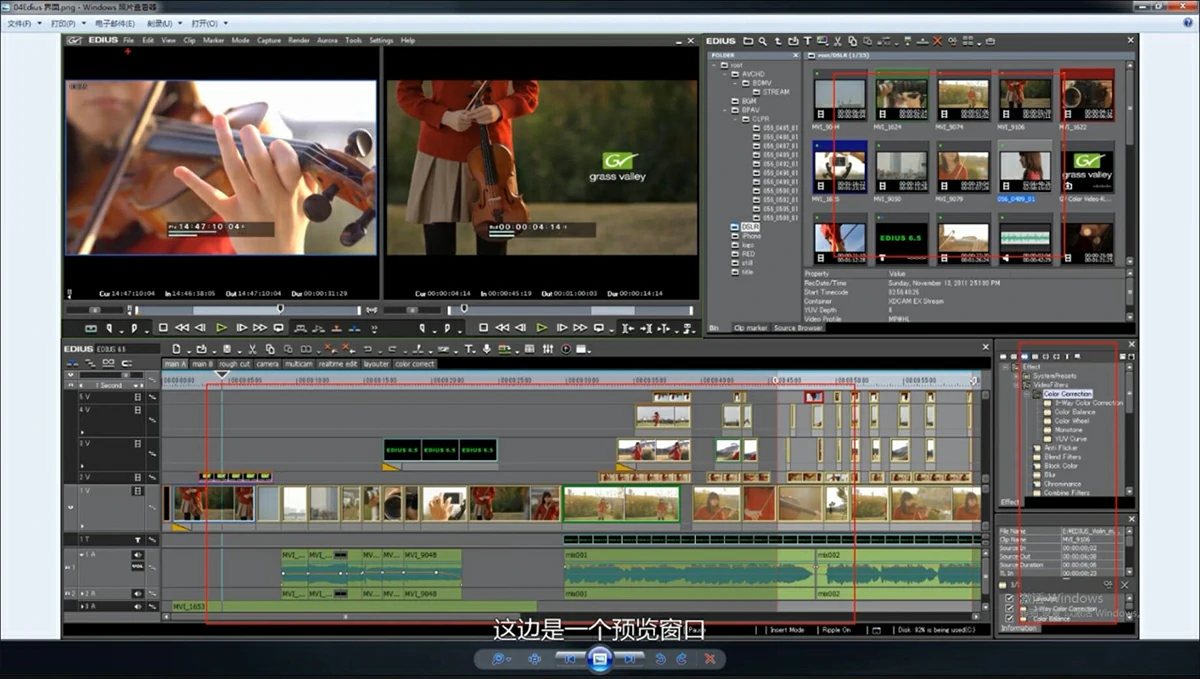1200x679 pixels.
Task: Open the 文件(F) dropdown menu
Action: (x=24, y=23)
